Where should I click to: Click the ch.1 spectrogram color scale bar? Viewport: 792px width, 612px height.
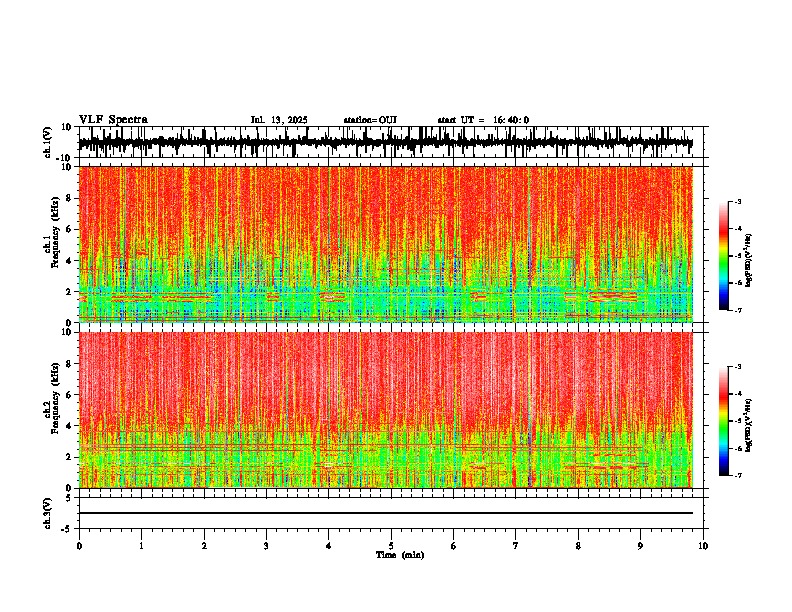723,256
